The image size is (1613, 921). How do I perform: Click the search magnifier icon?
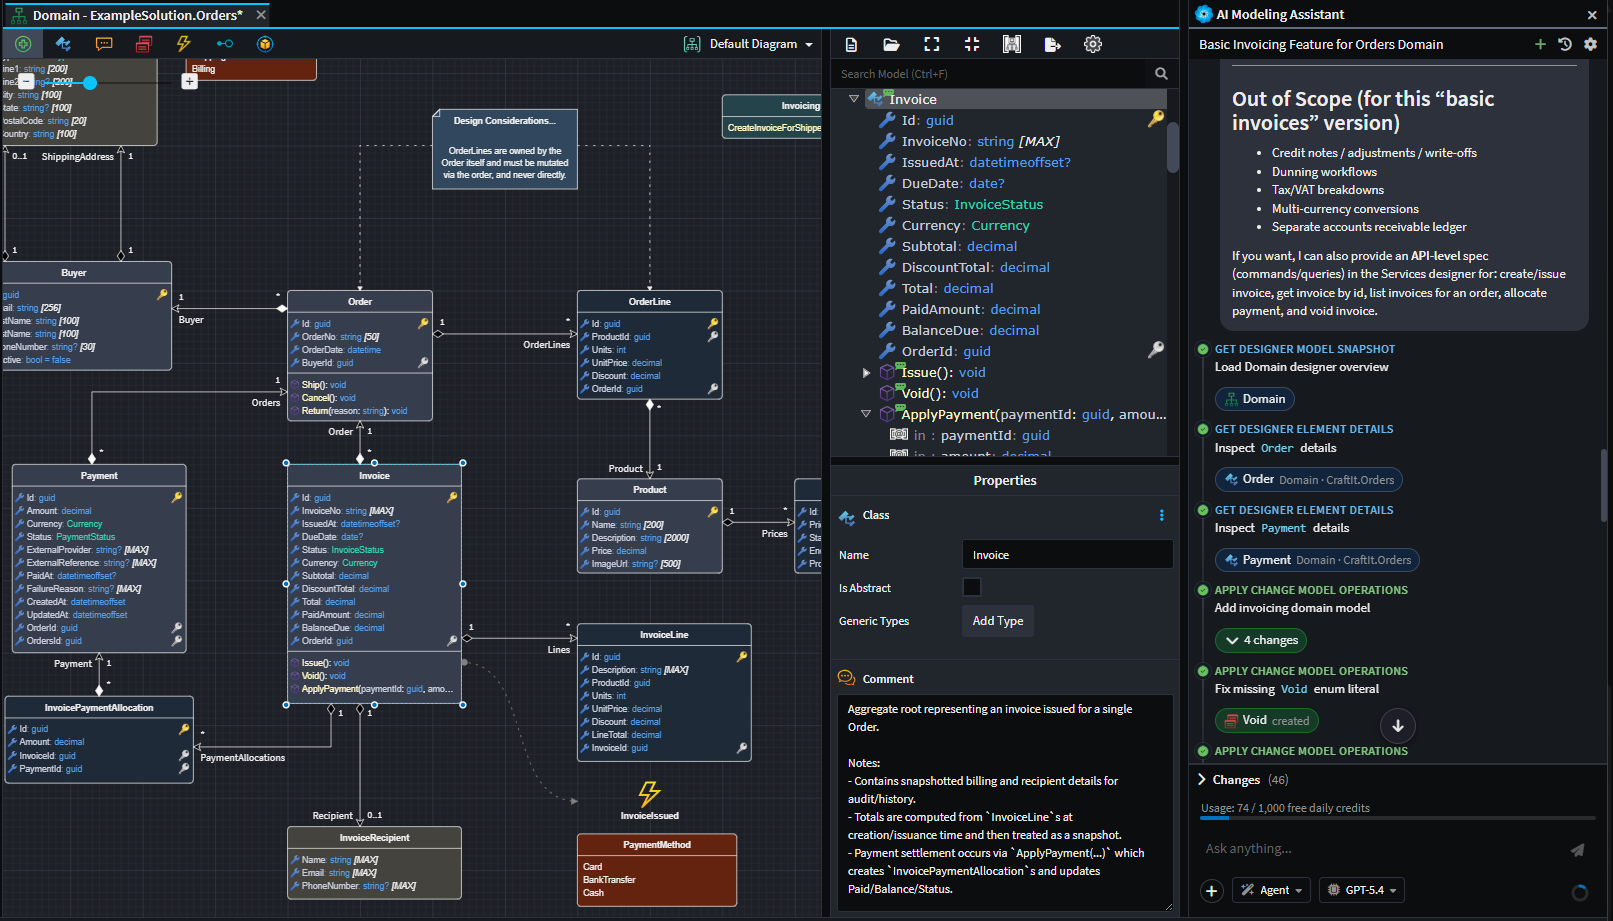point(1161,73)
